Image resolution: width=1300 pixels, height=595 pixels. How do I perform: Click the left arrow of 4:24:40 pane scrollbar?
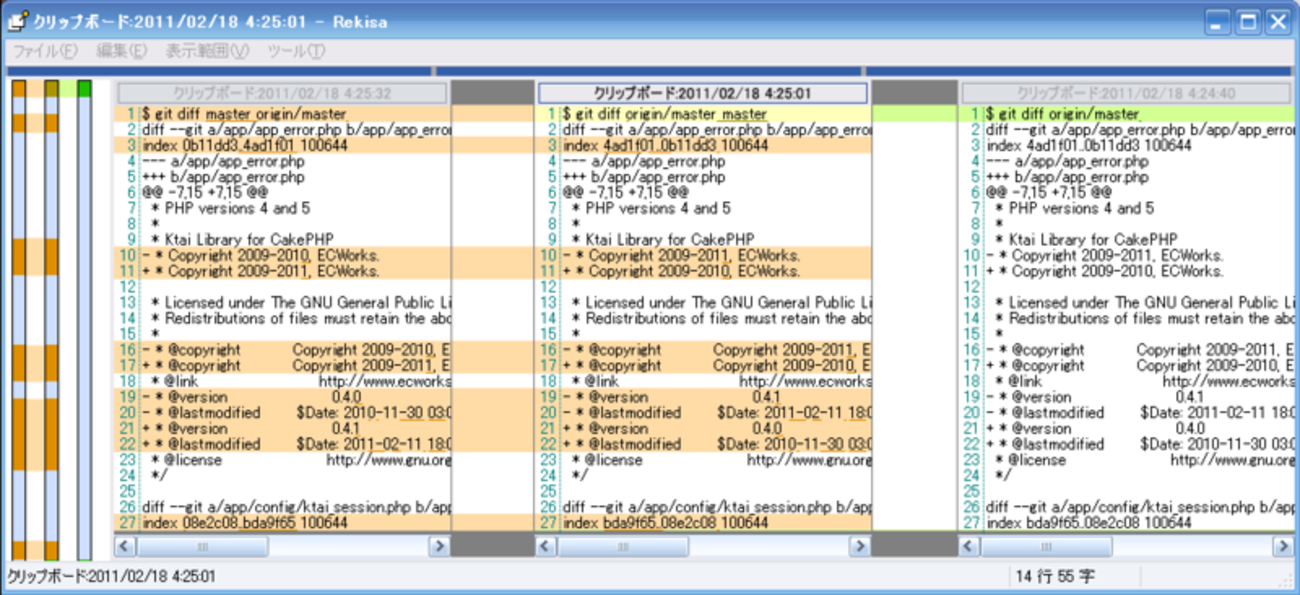[x=969, y=547]
